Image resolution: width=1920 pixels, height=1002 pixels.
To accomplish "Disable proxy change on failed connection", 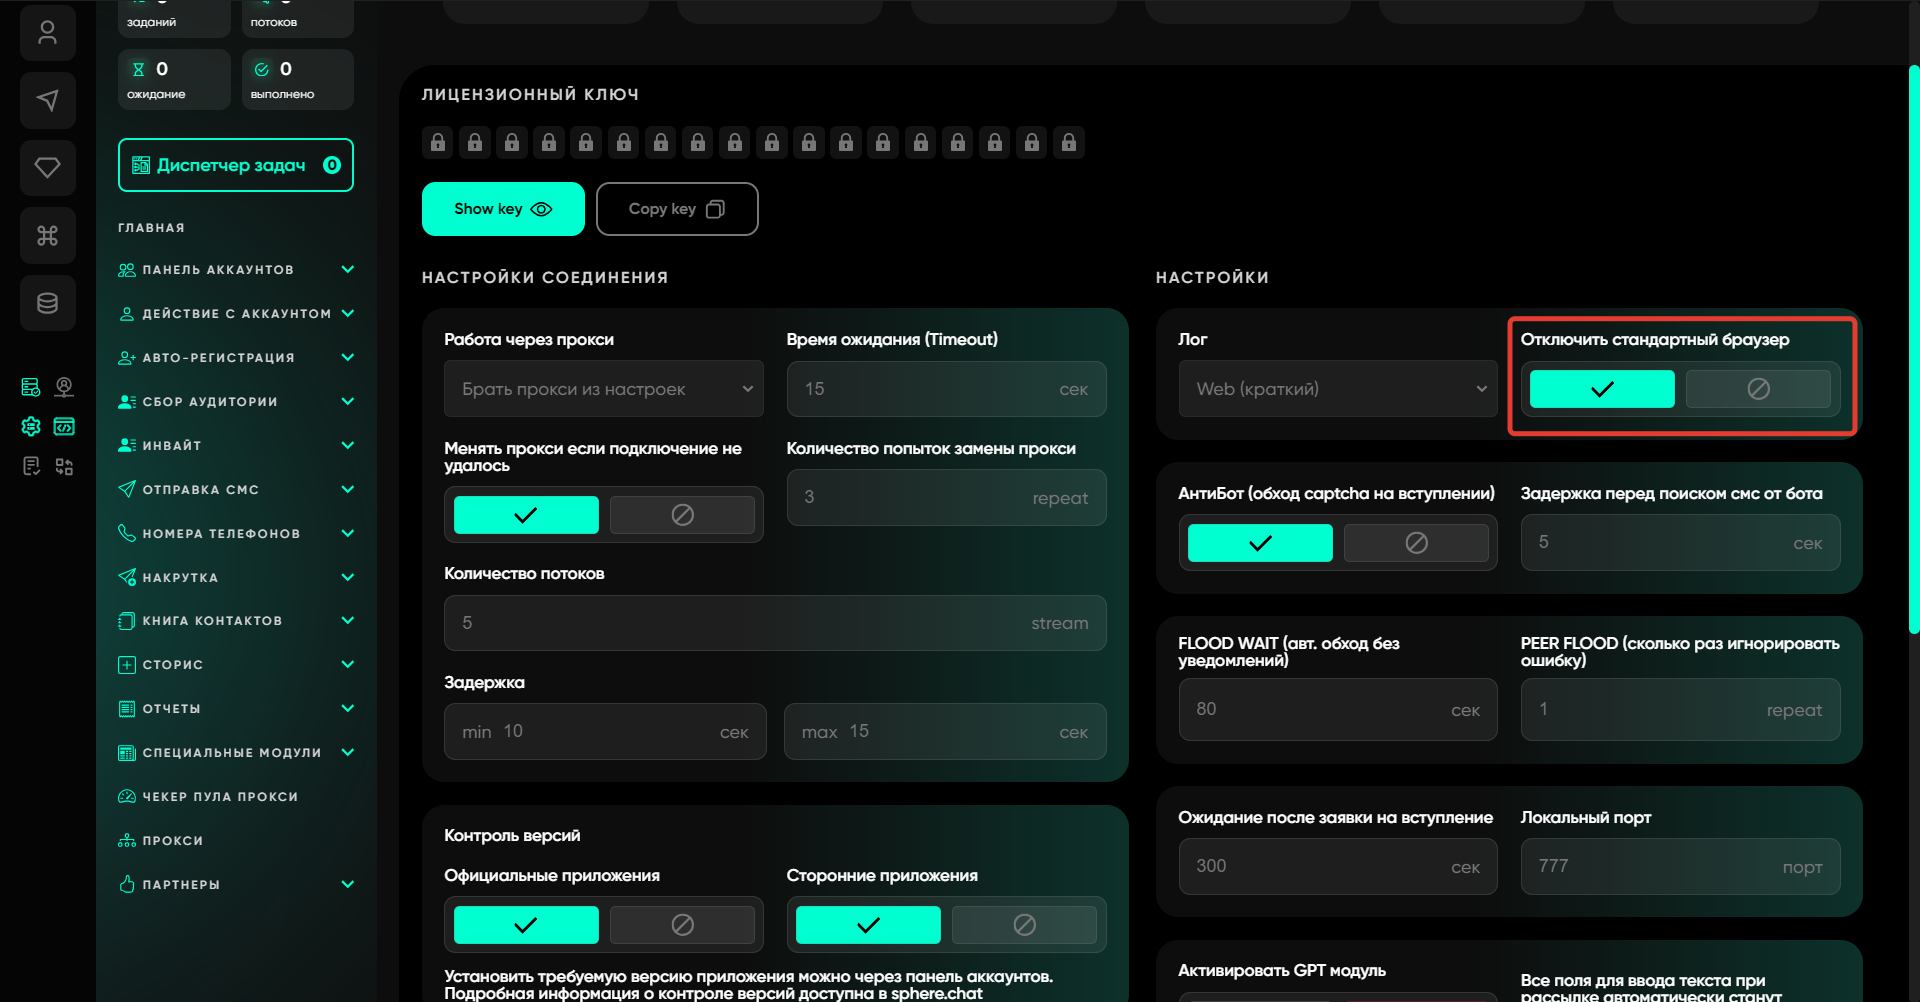I will (682, 515).
